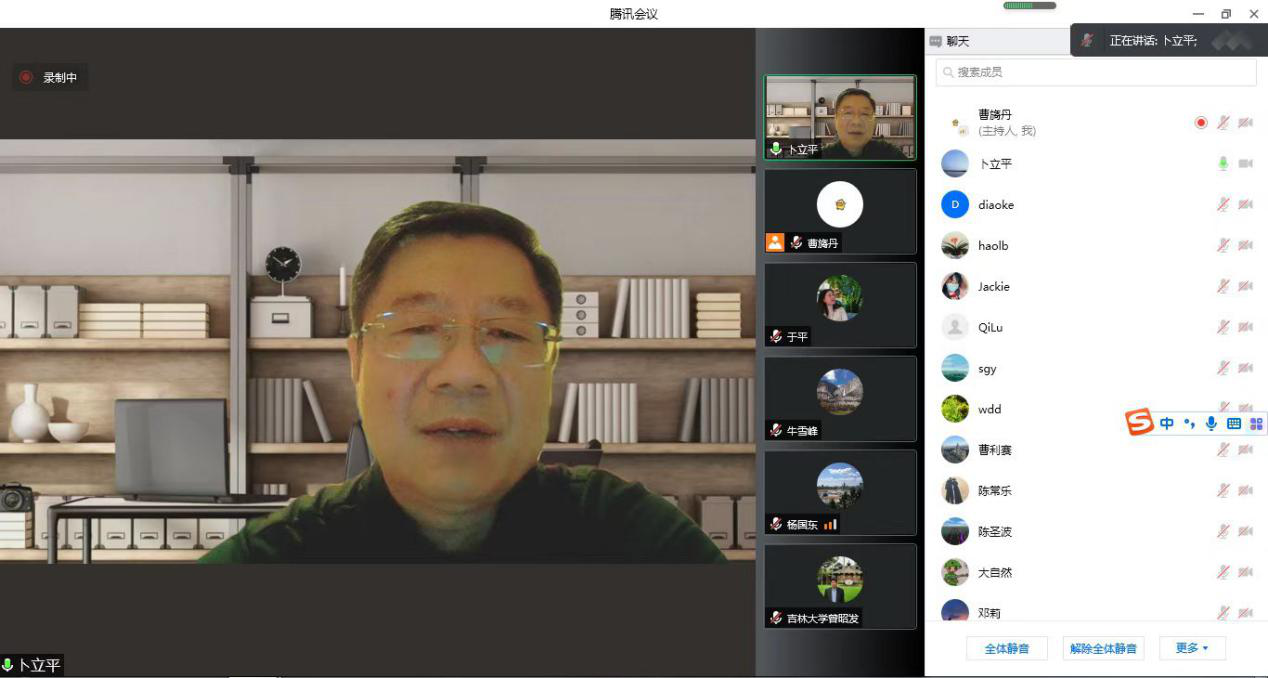This screenshot has height=678, width=1268.
Task: Toggle the camera for Jackie
Action: click(1245, 287)
